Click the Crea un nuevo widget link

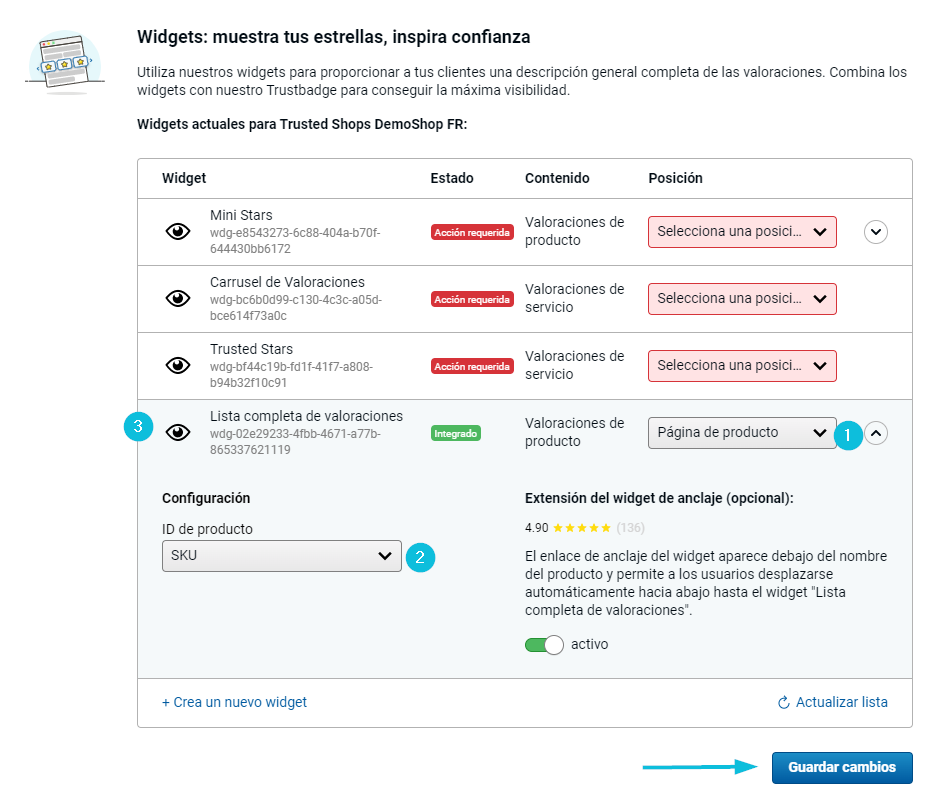(x=234, y=702)
